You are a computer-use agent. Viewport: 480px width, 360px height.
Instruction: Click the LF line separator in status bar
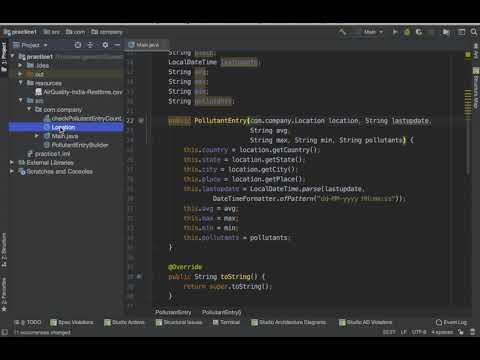point(404,332)
